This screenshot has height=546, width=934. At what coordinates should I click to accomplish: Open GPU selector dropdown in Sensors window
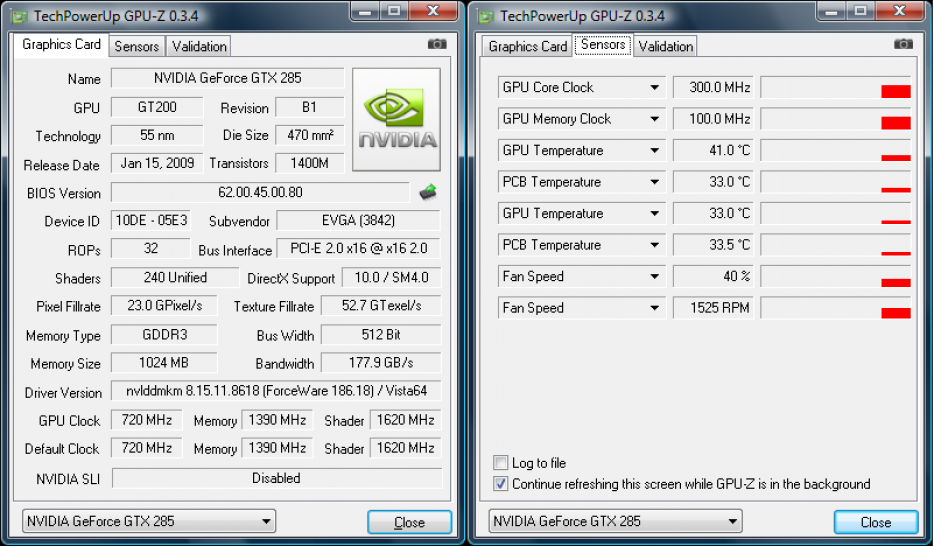tap(615, 522)
